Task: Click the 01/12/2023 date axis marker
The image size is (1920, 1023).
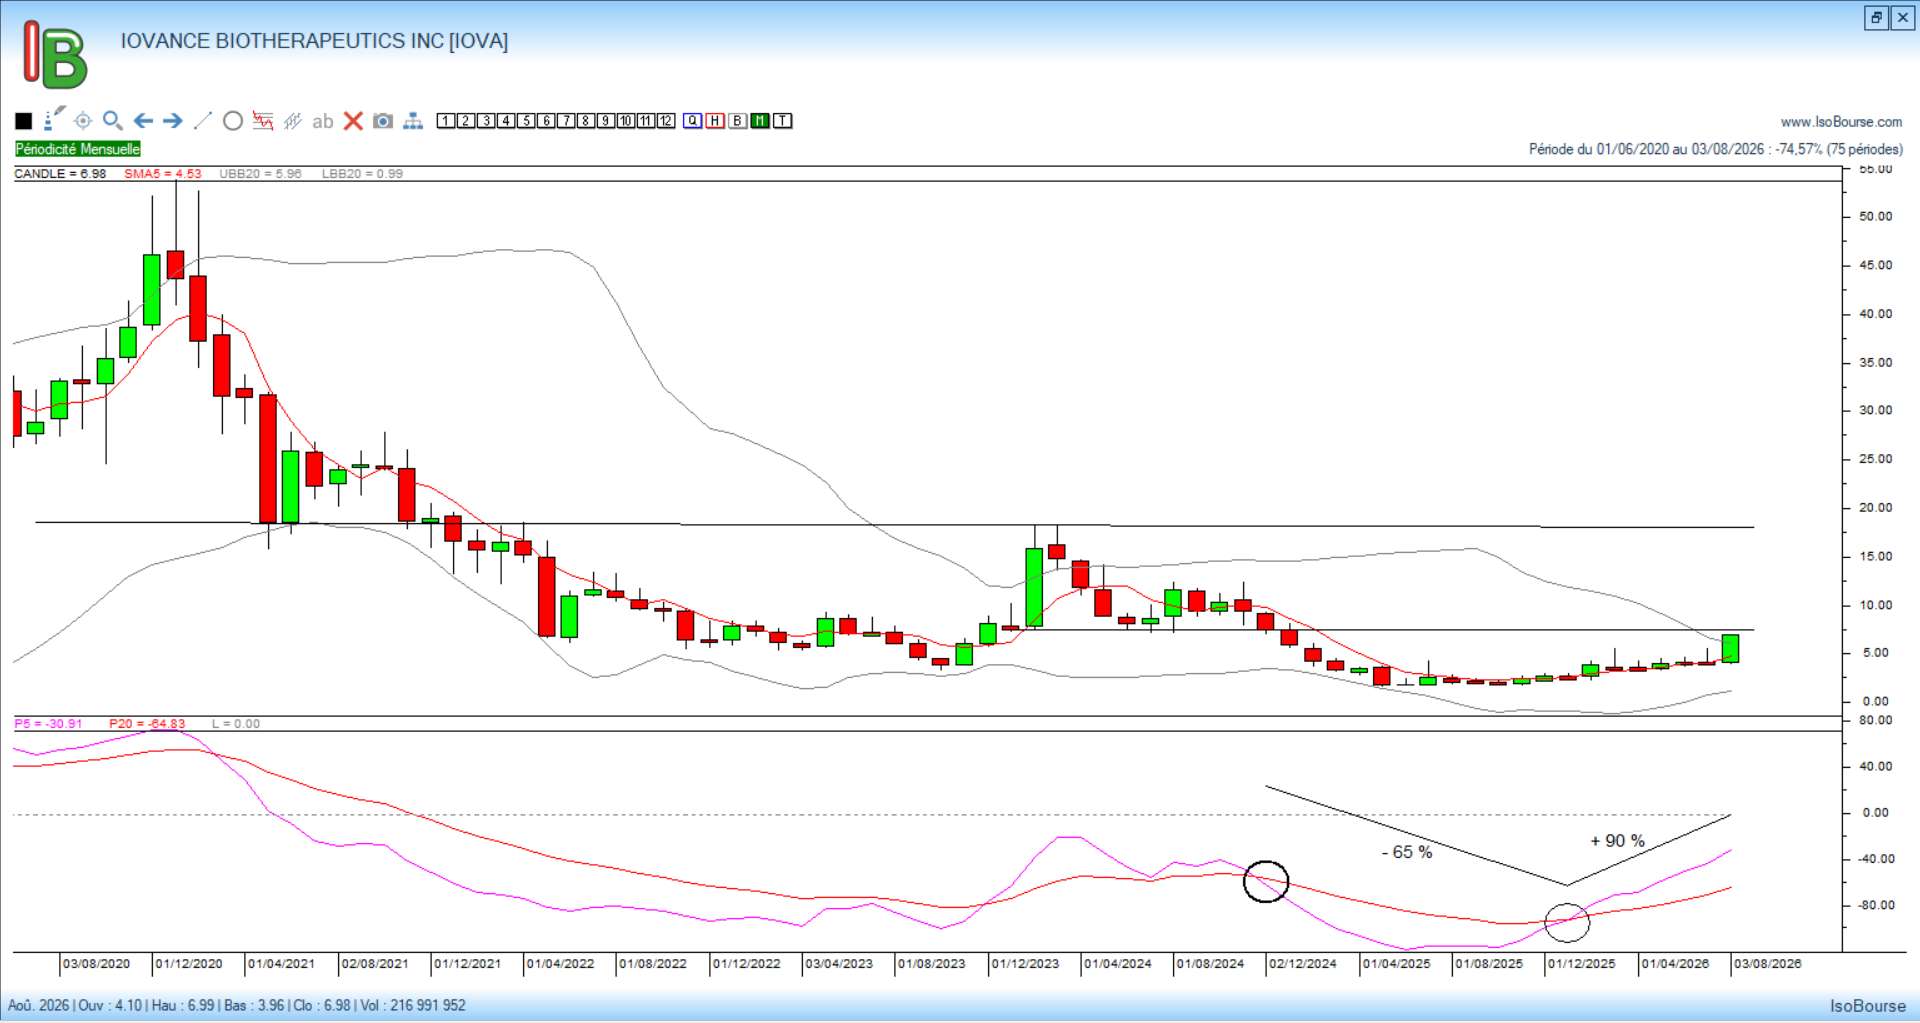Action: coord(1025,964)
